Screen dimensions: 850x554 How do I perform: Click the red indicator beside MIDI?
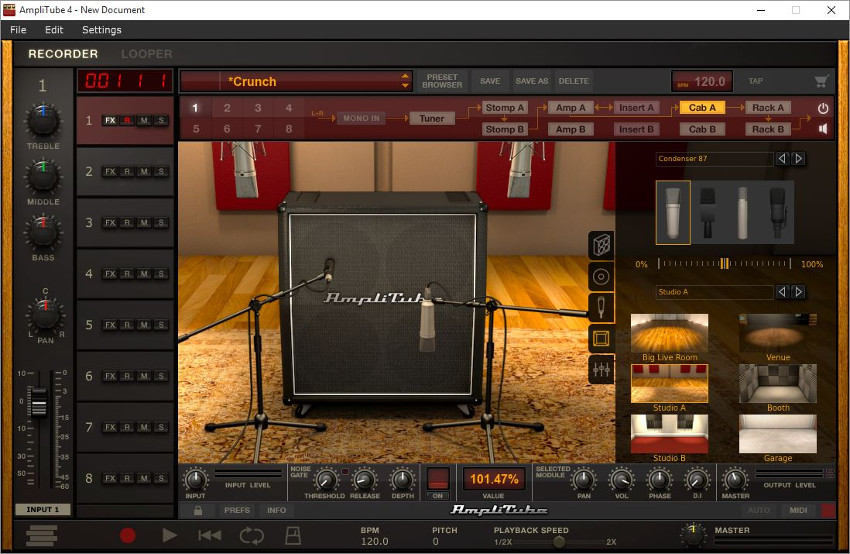(x=828, y=511)
